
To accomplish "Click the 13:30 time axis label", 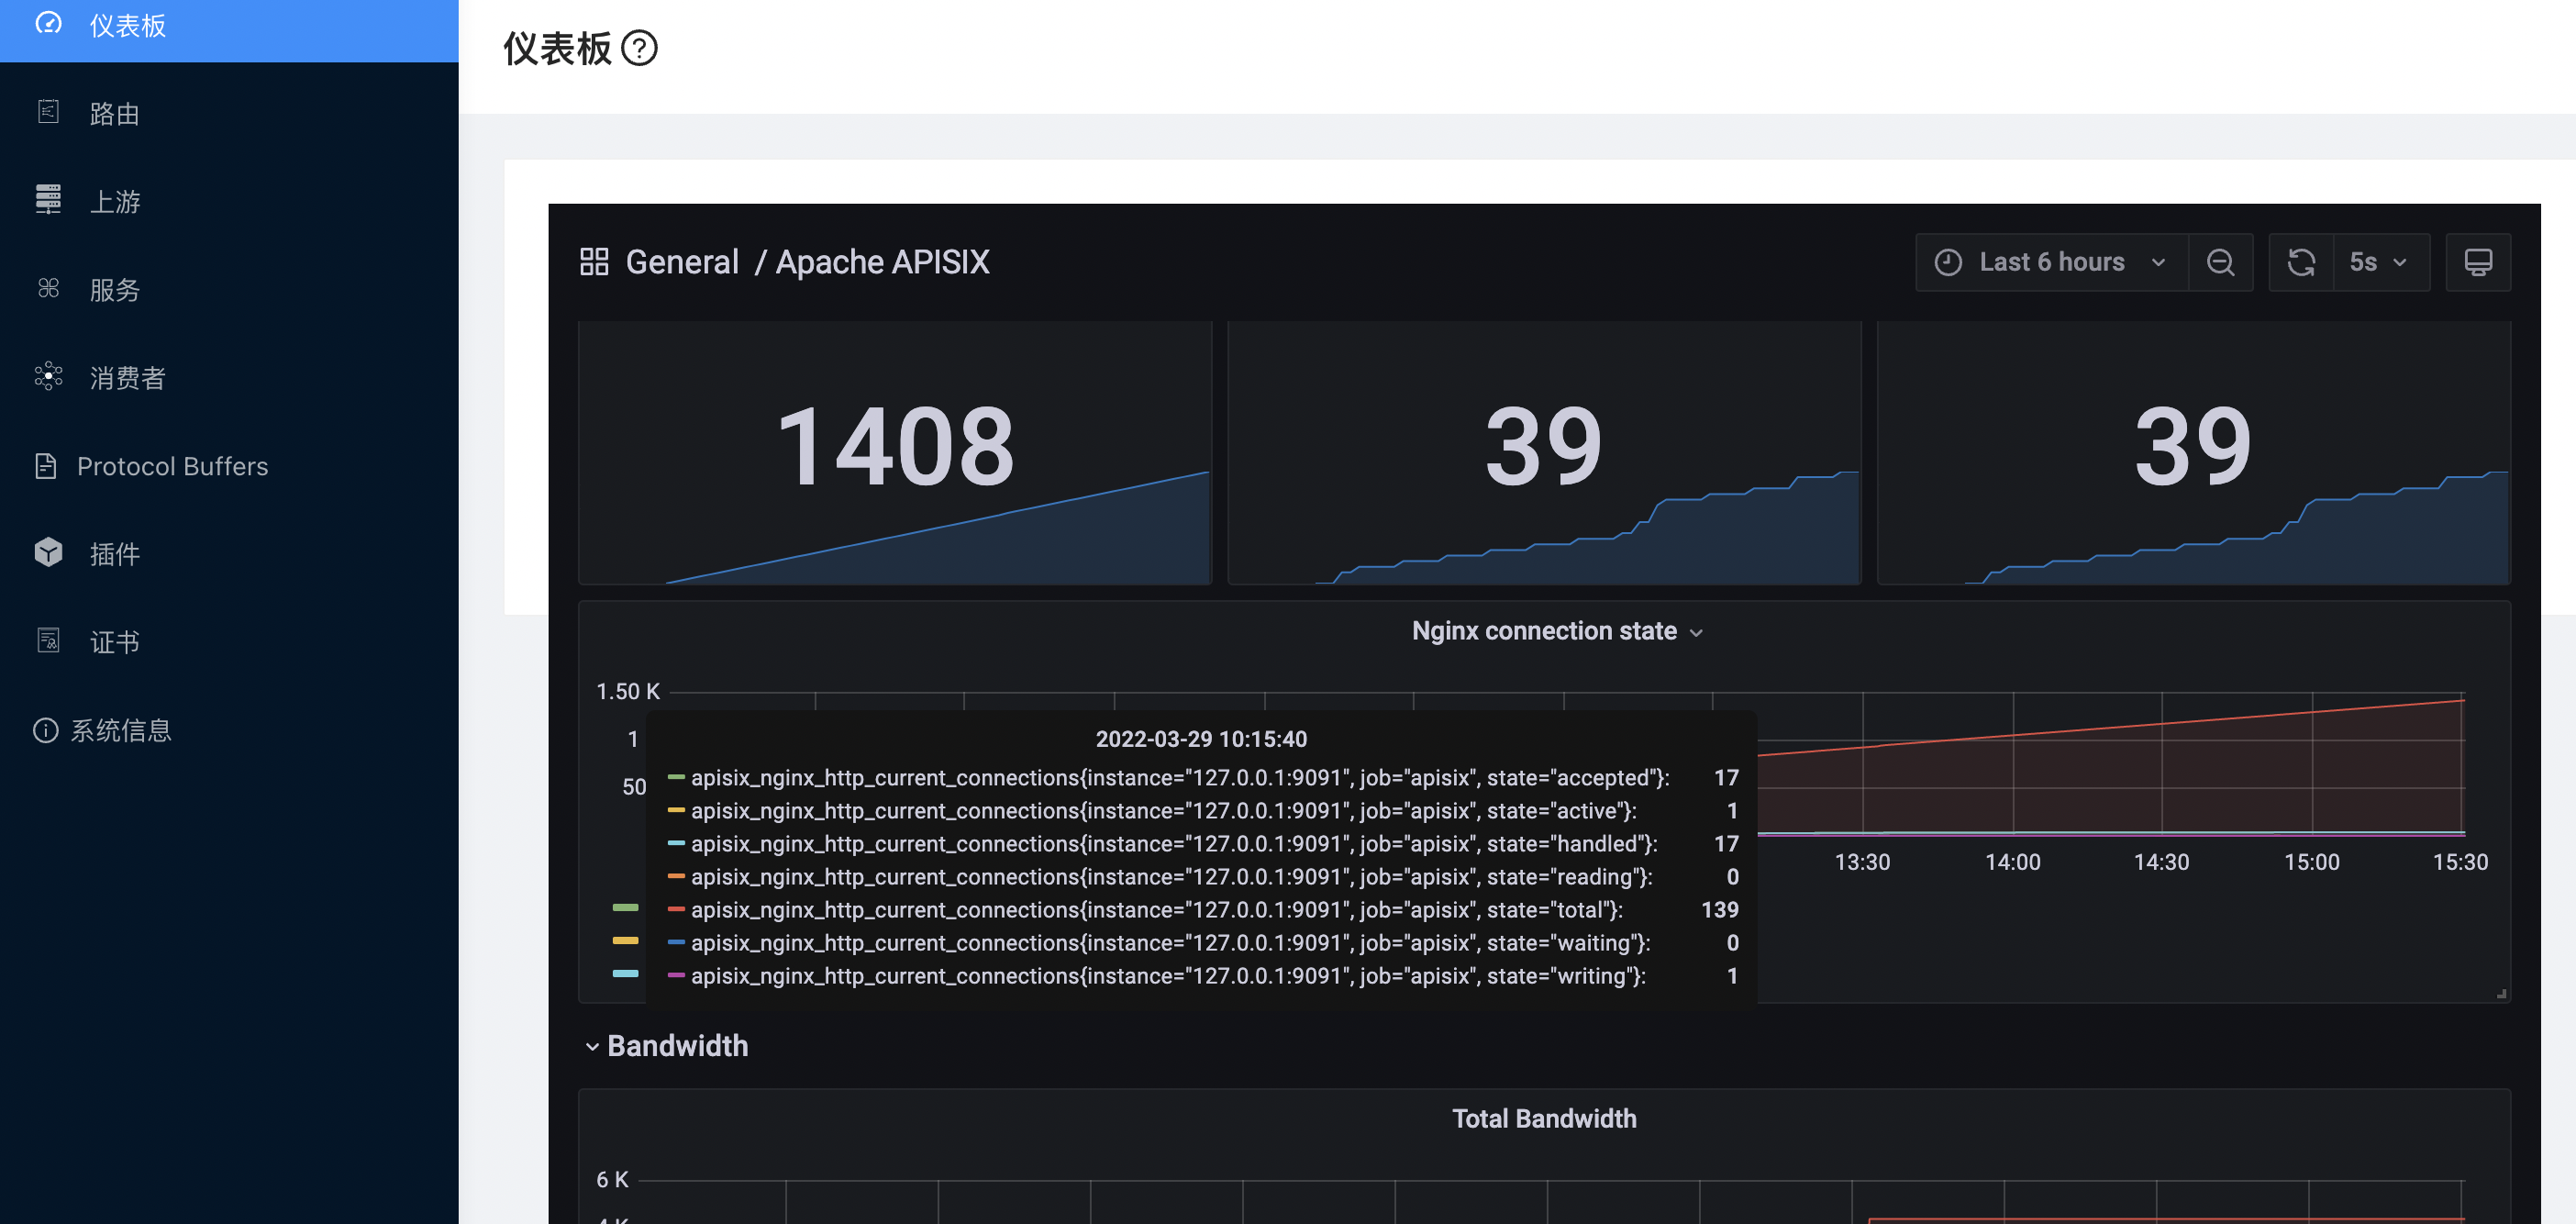I will (1862, 862).
